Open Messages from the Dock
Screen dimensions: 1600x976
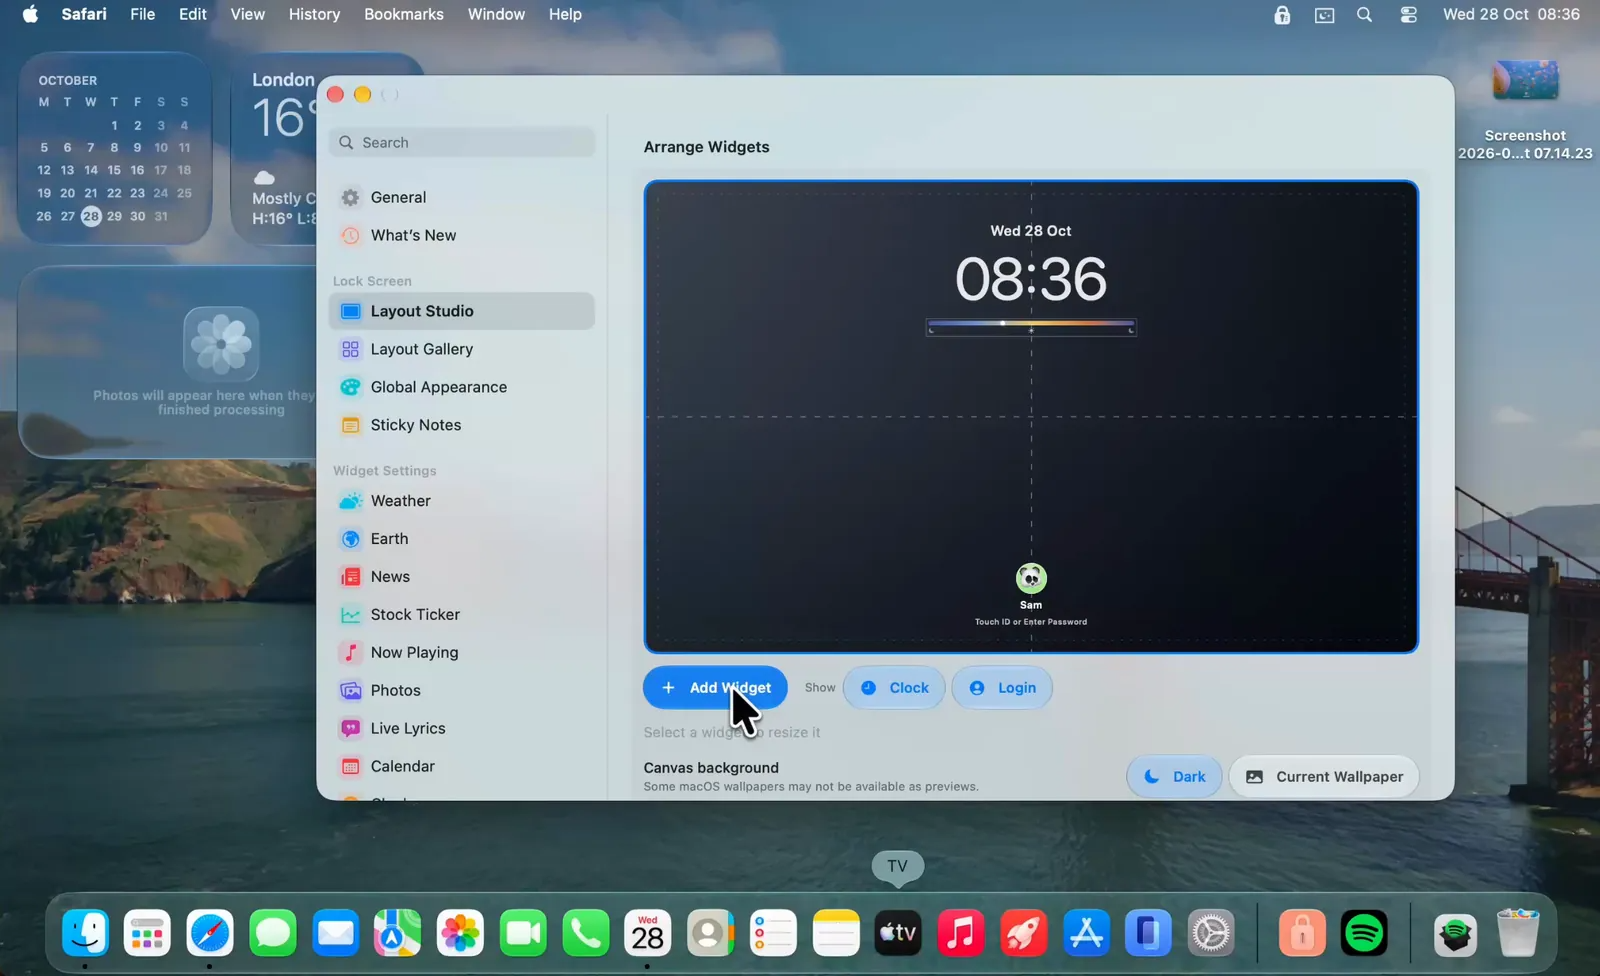(273, 934)
